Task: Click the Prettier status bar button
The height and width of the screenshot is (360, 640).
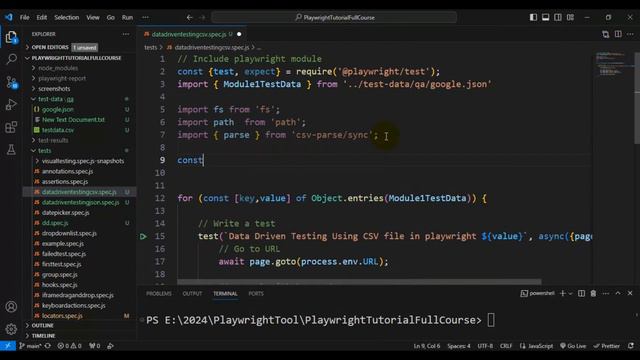Action: [607, 346]
